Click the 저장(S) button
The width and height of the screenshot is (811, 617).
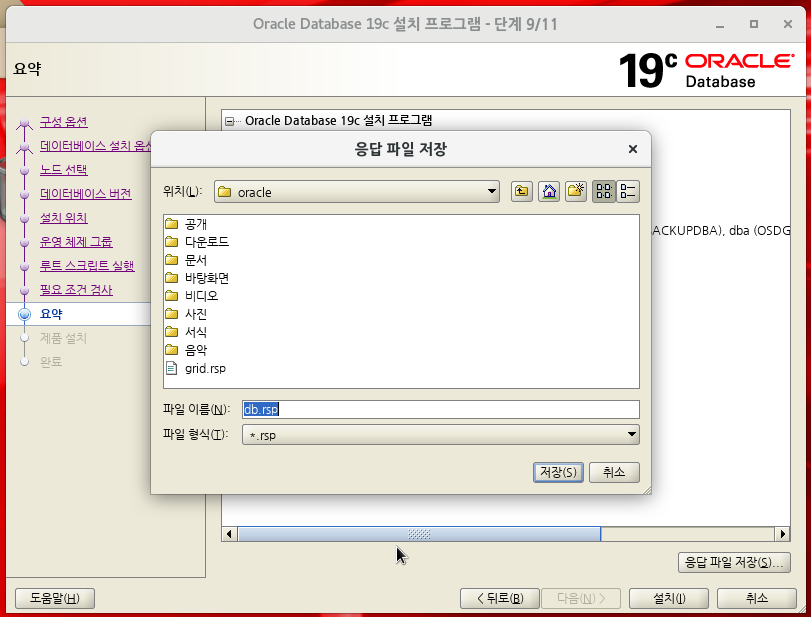558,472
